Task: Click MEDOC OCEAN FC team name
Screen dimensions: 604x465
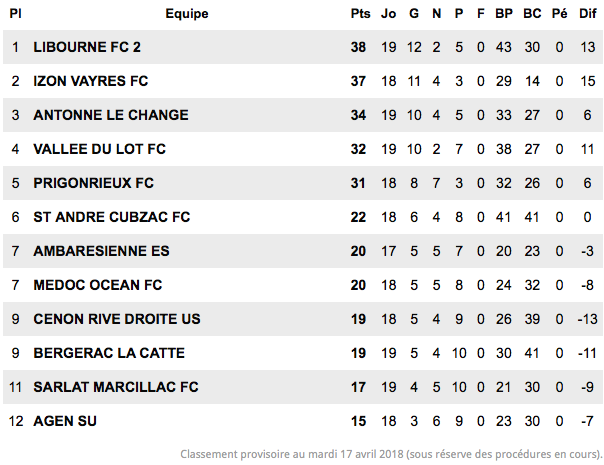Action: [x=98, y=285]
